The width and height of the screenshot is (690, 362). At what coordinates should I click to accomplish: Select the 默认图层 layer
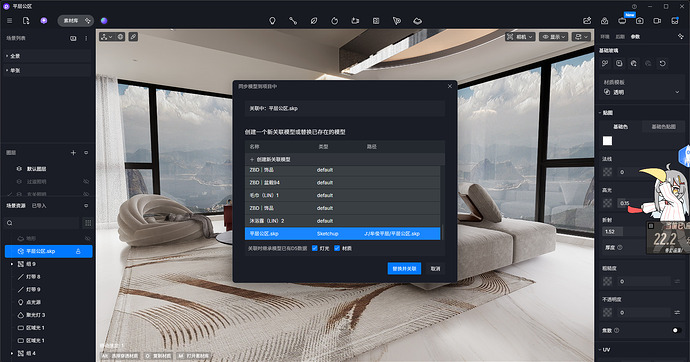click(37, 168)
